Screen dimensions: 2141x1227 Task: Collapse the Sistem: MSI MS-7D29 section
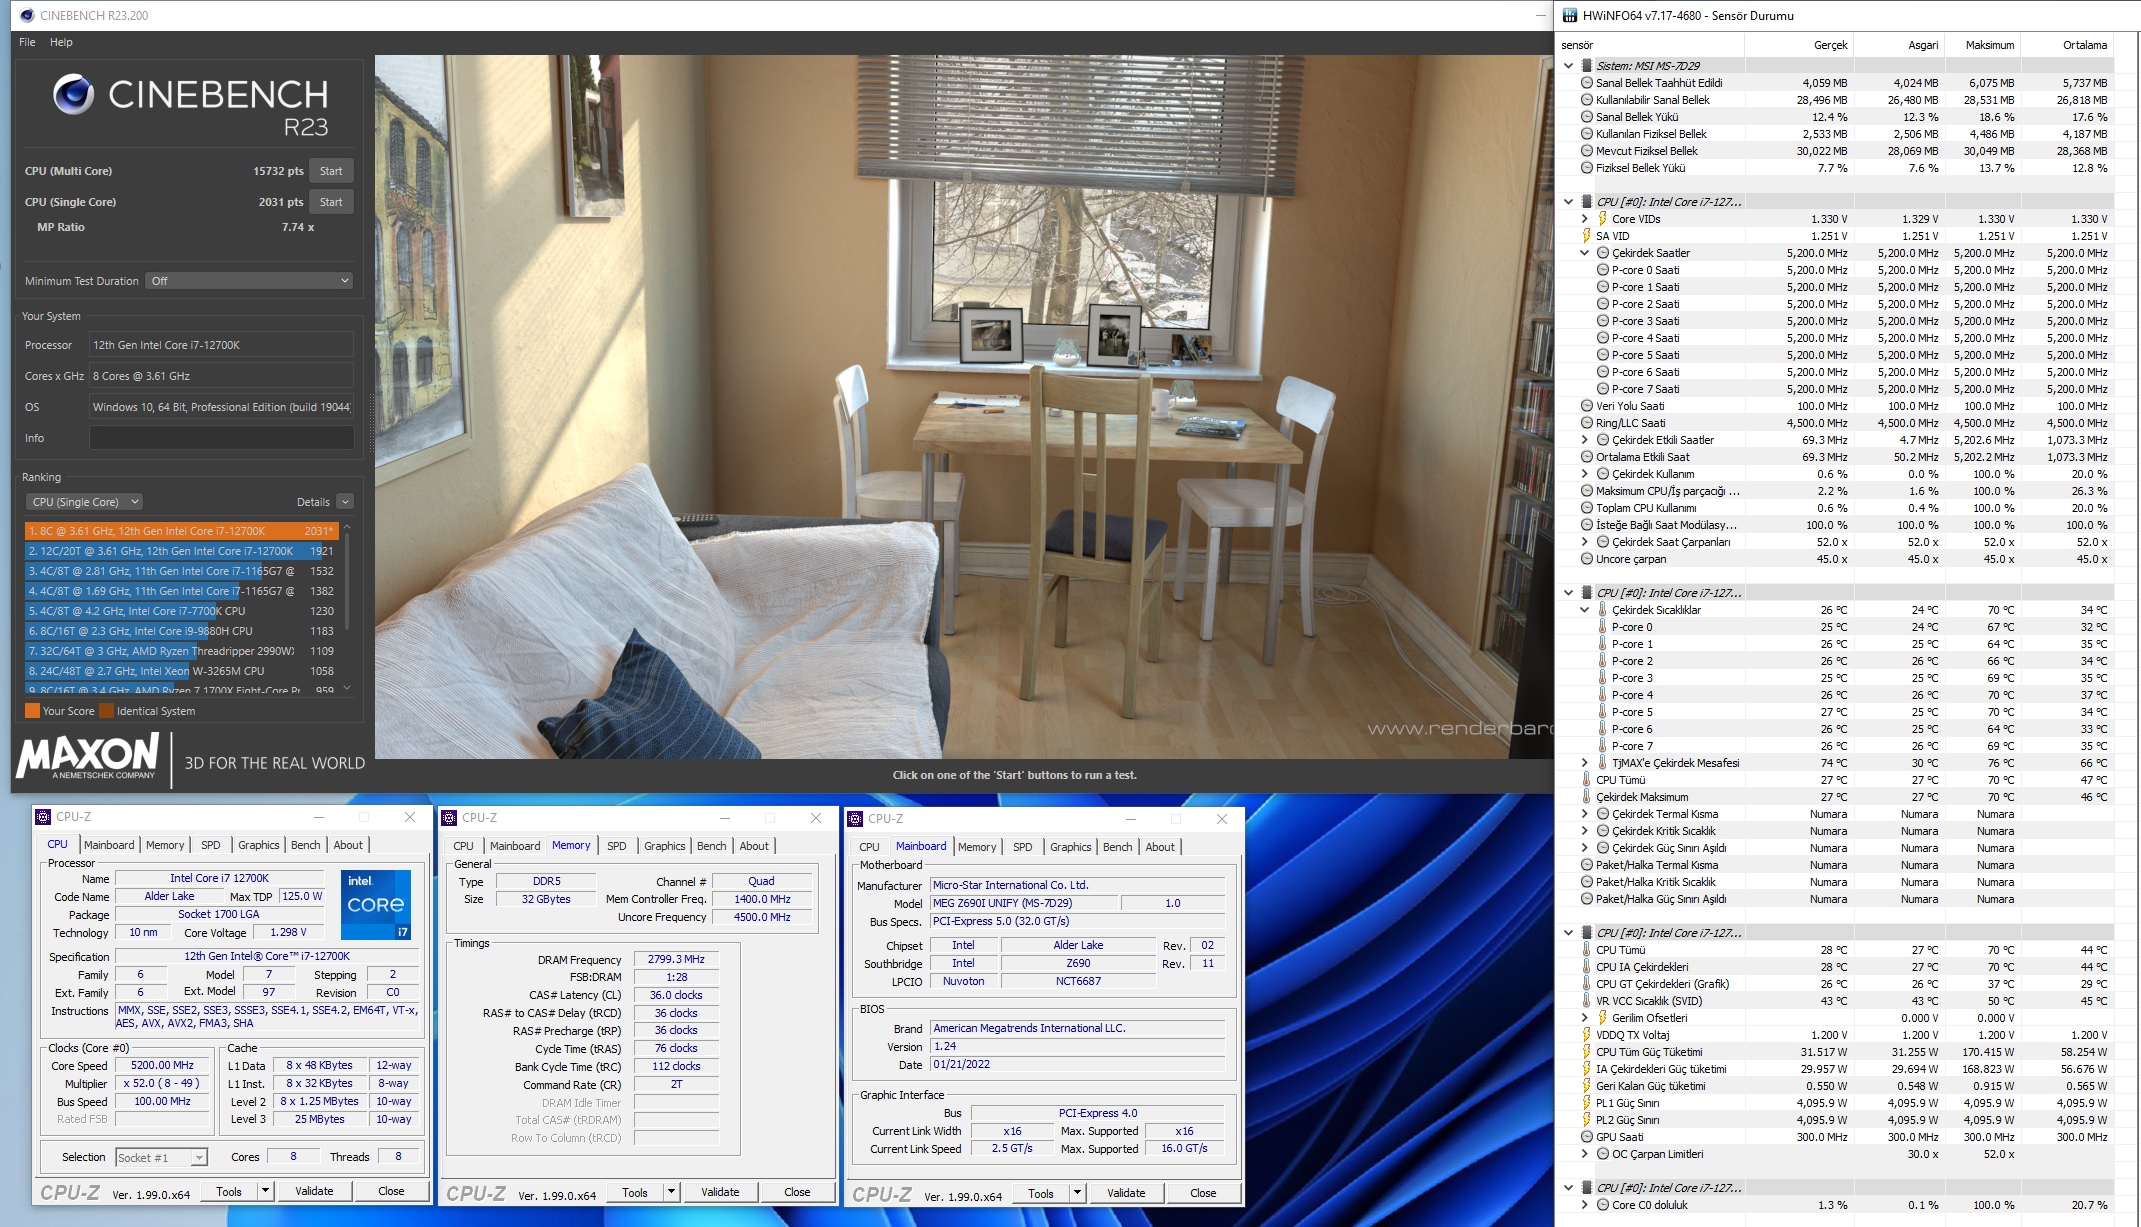tap(1568, 66)
